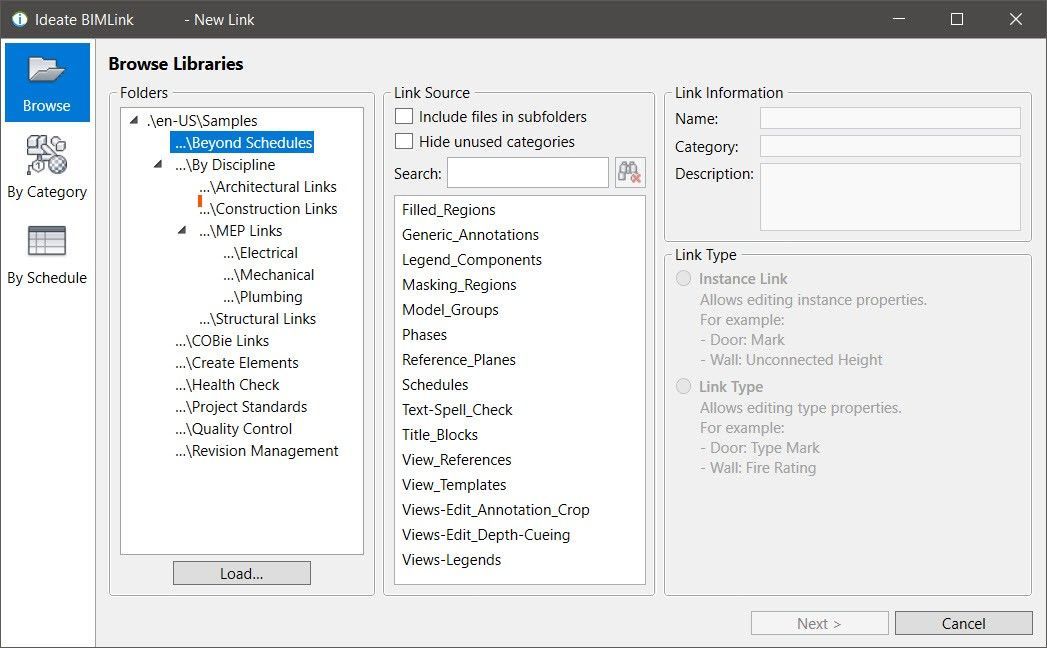Click the Category field in Link Information
Viewport: 1047px width, 648px height.
coord(890,146)
